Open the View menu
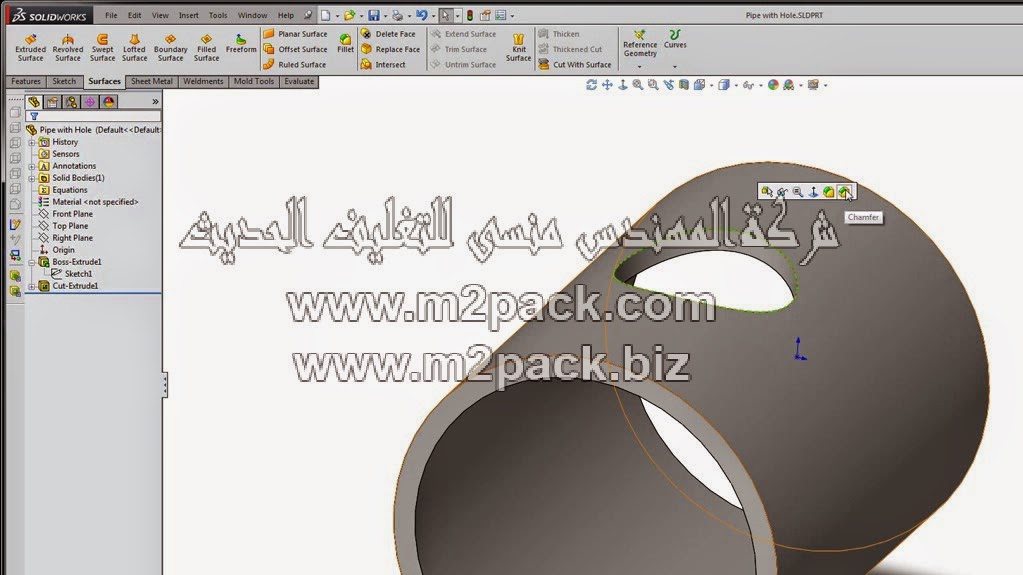This screenshot has width=1023, height=575. [x=160, y=15]
